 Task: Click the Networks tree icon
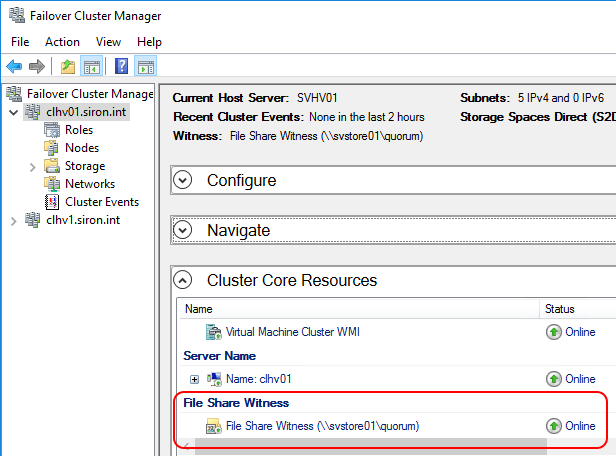(52, 184)
